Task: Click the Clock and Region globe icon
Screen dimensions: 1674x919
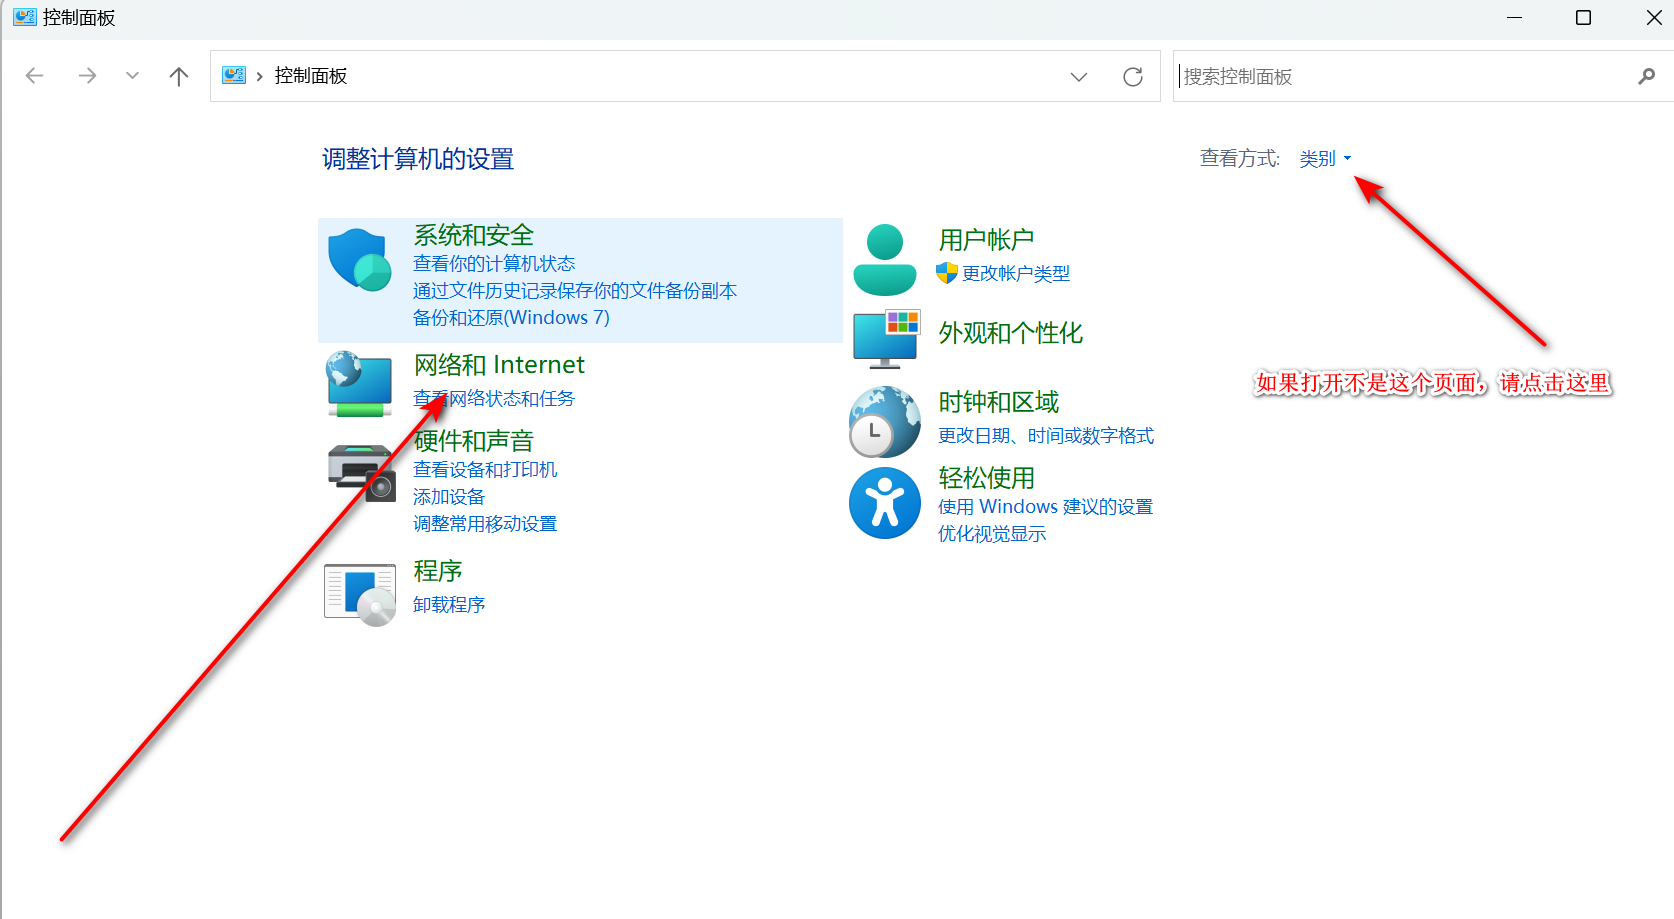Action: [x=884, y=421]
